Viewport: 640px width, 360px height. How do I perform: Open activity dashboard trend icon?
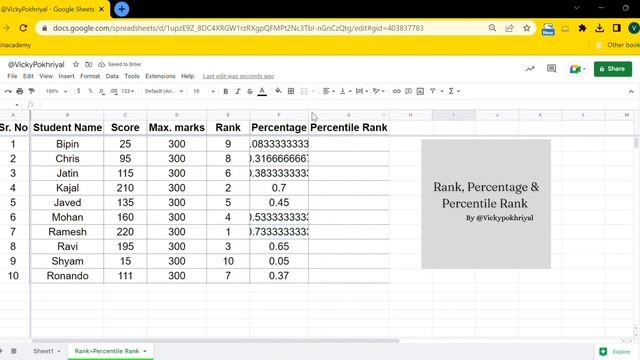[530, 69]
